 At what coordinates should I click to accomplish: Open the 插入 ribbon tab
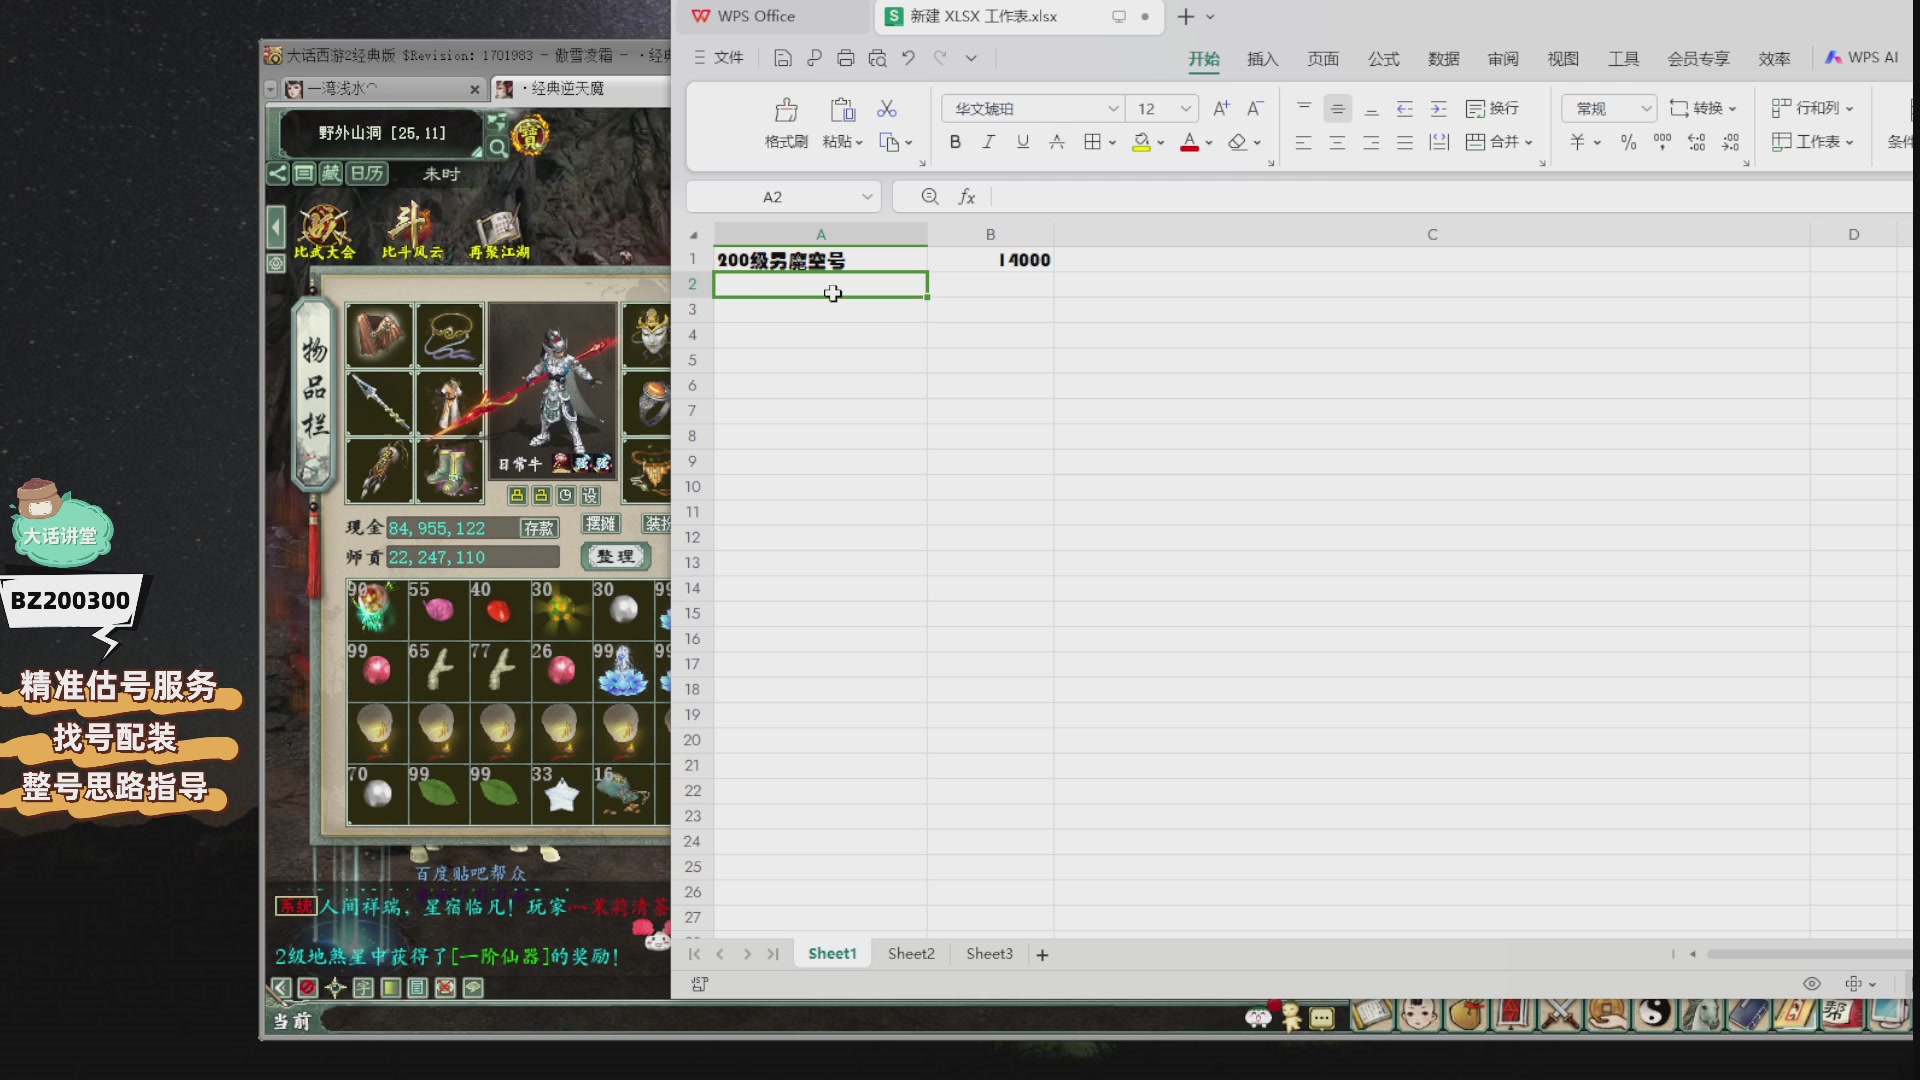point(1263,59)
